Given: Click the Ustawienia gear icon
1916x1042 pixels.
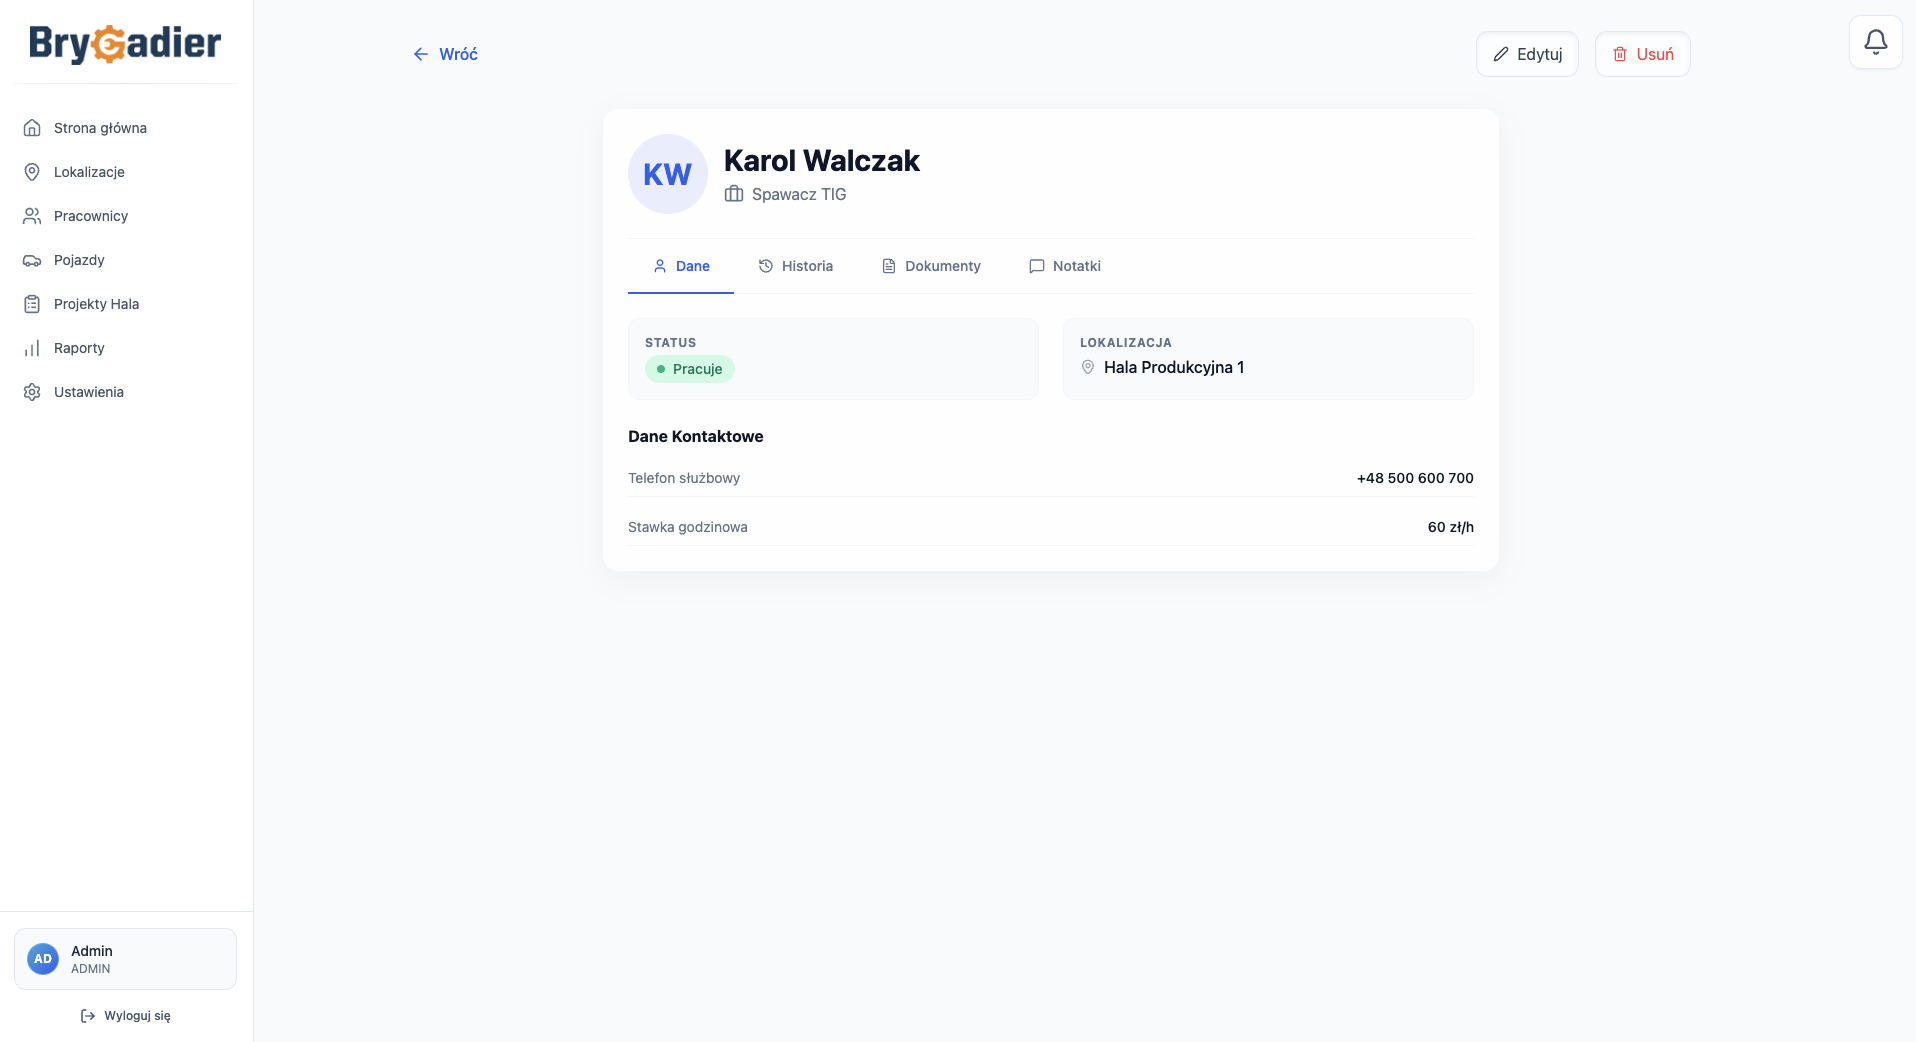Looking at the screenshot, I should pos(32,392).
